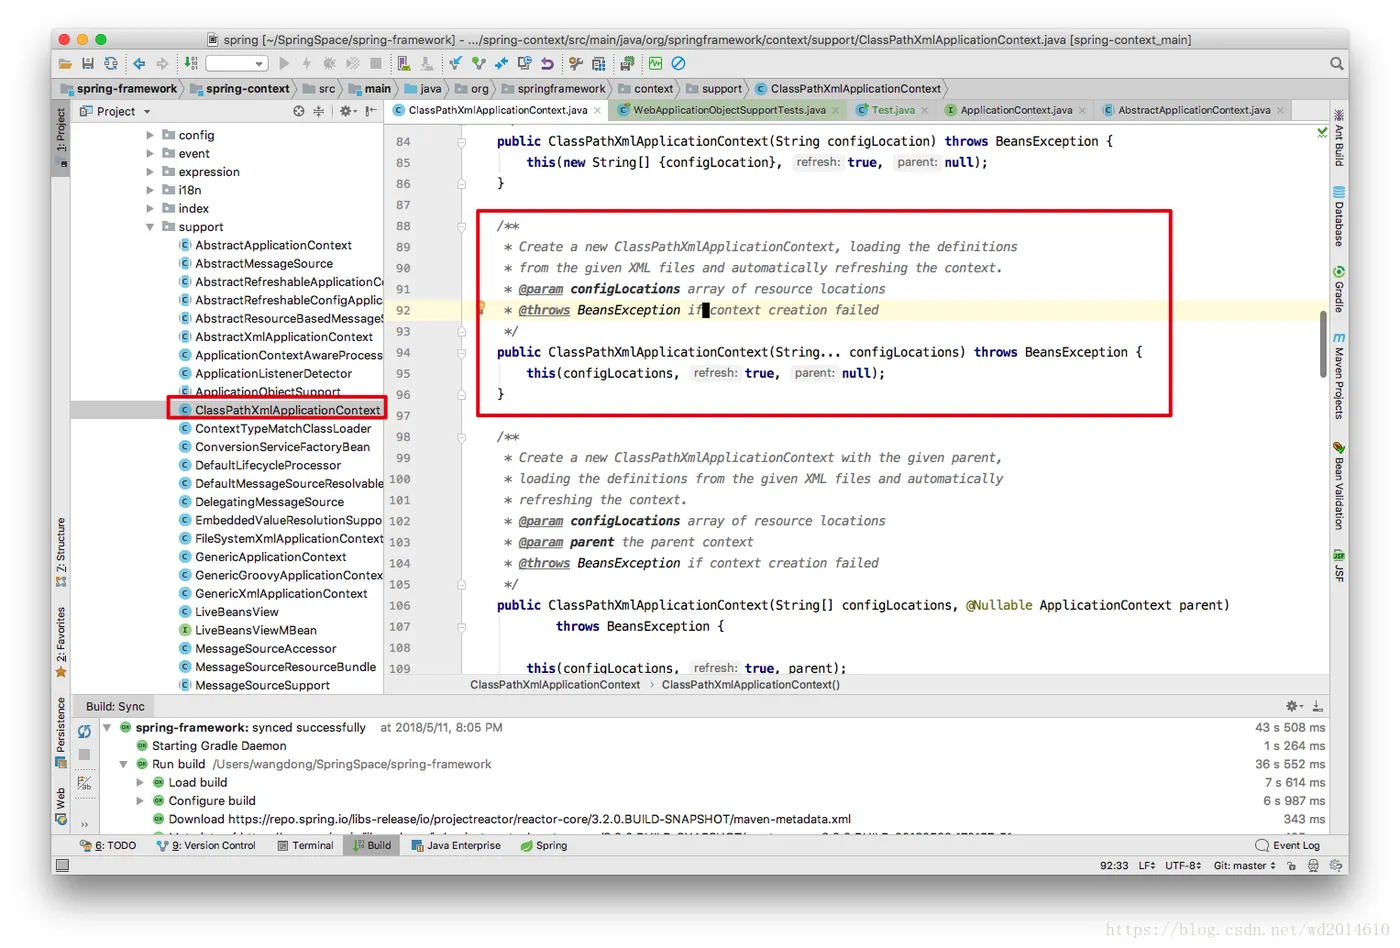Expand the expression folder
Image resolution: width=1400 pixels, height=948 pixels.
click(150, 172)
